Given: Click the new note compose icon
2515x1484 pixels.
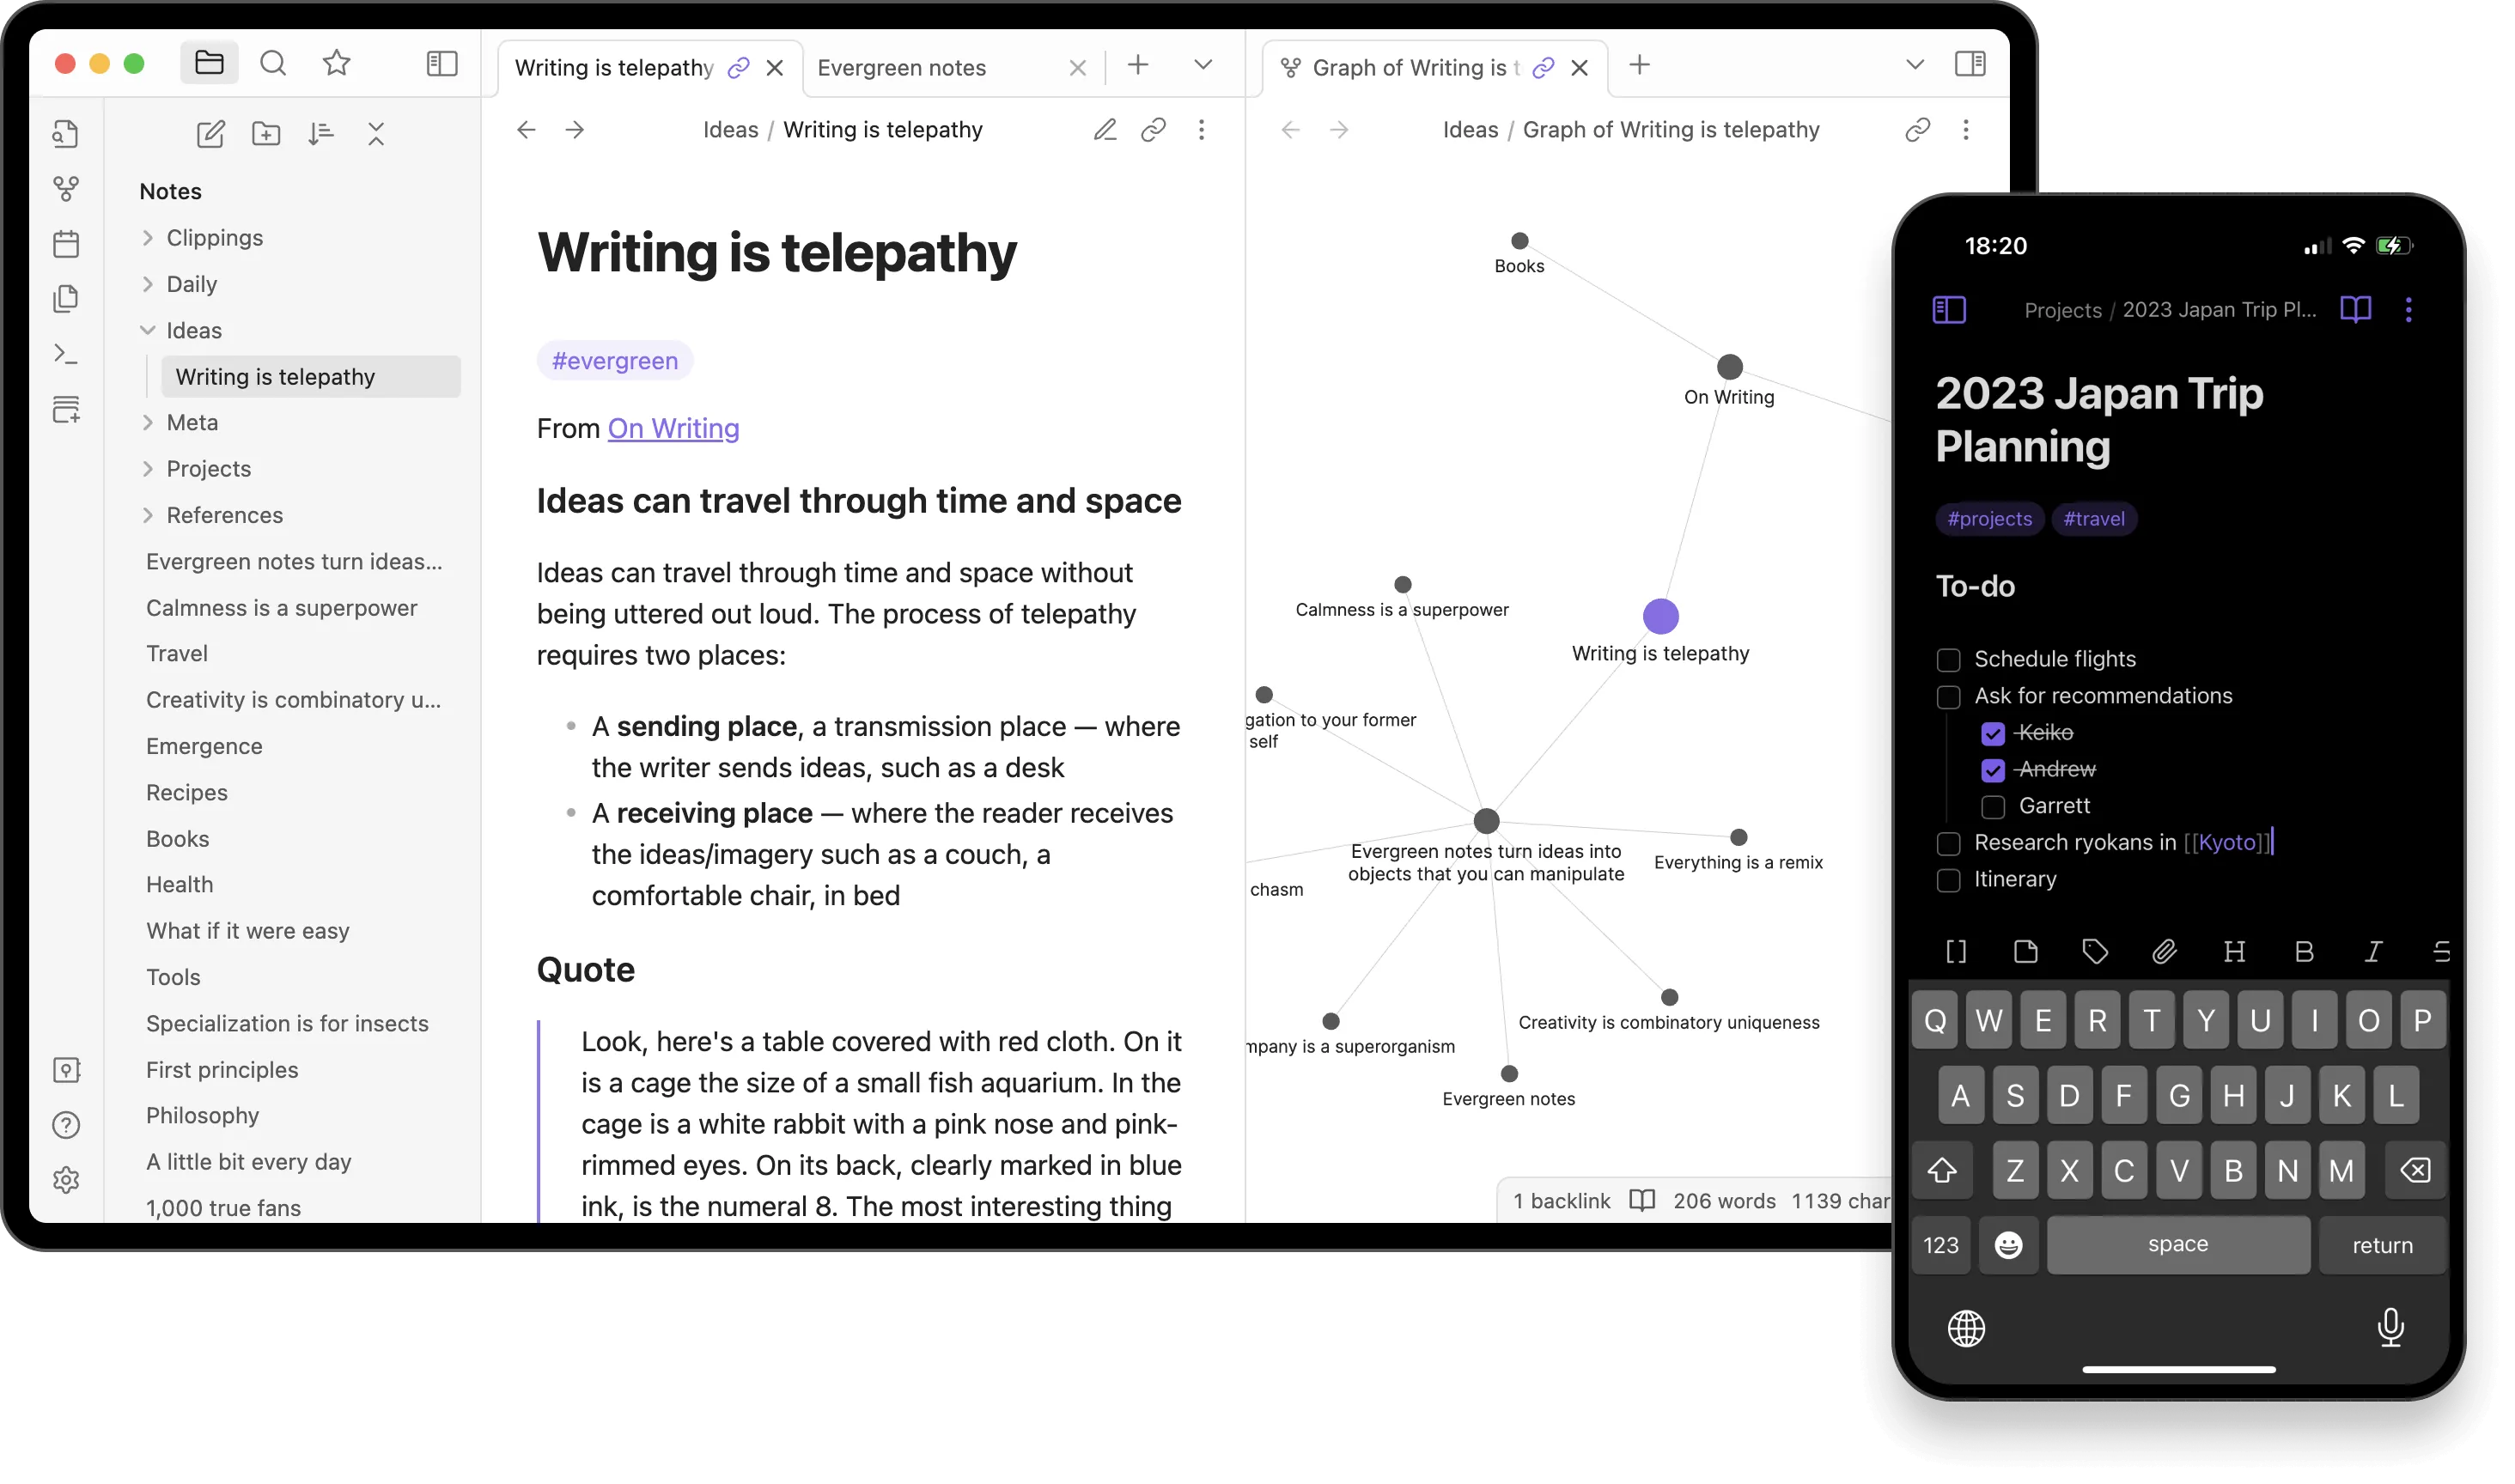Looking at the screenshot, I should [209, 132].
